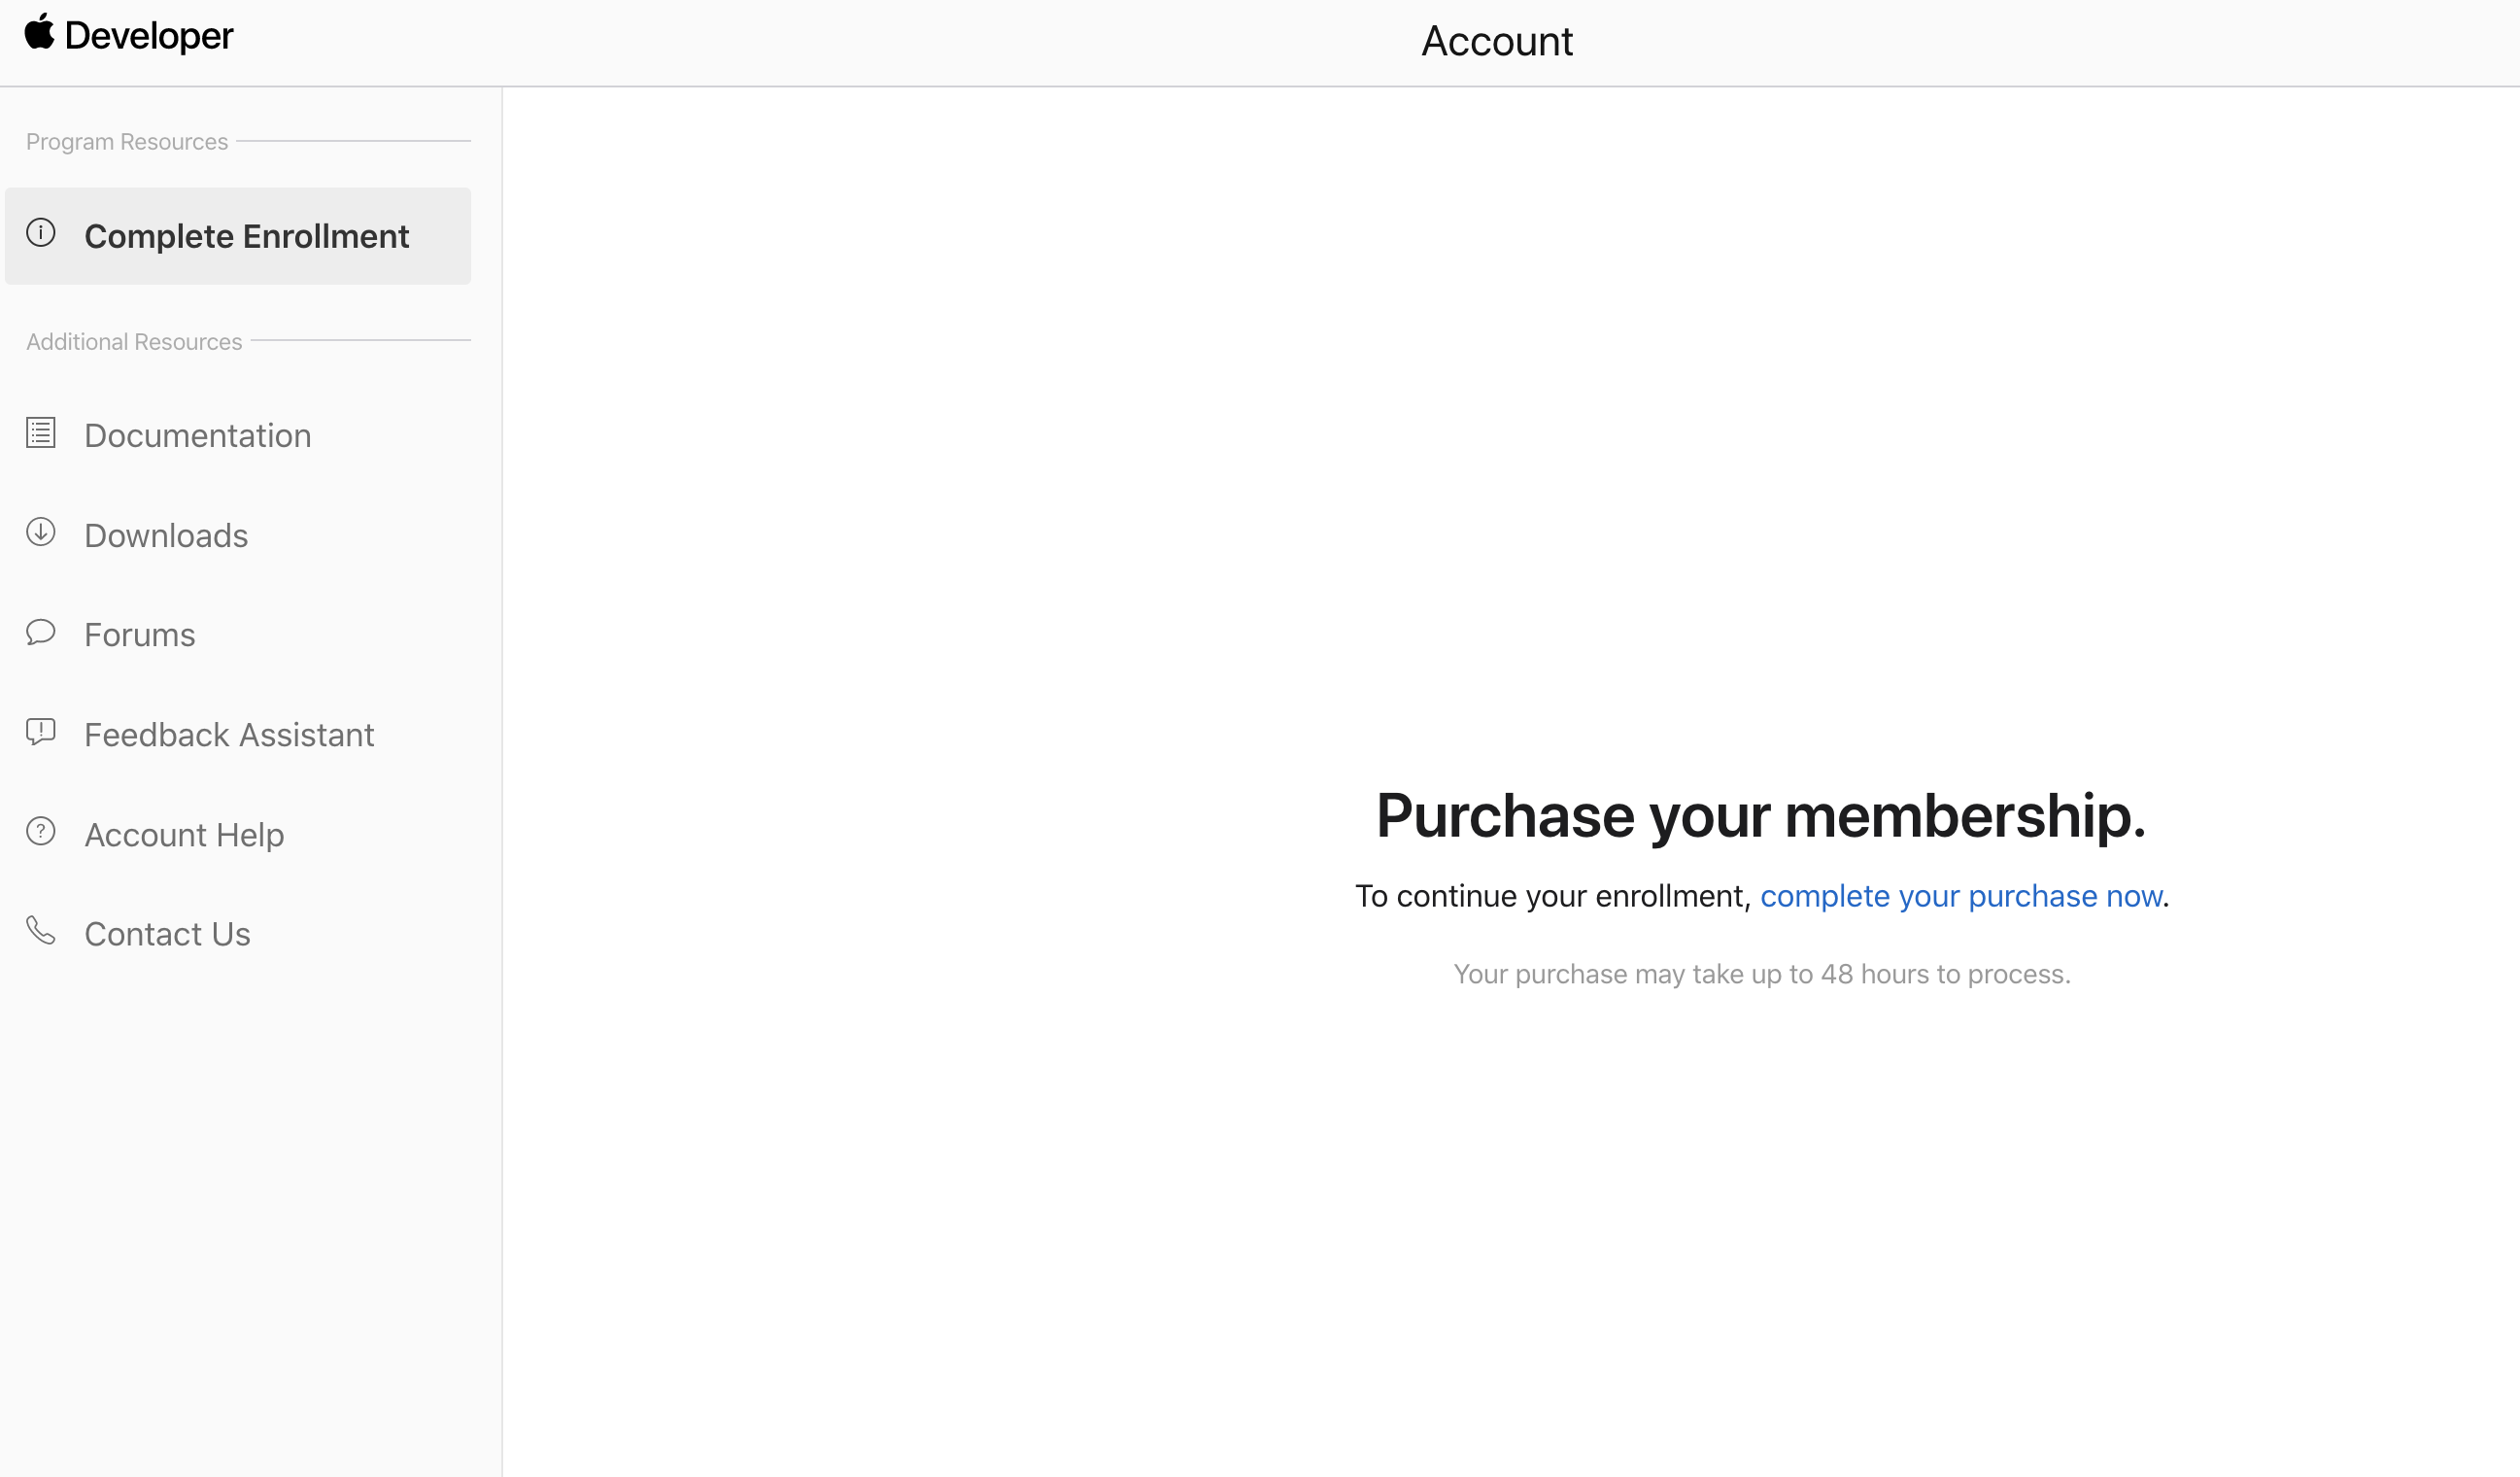Viewport: 2520px width, 1477px height.
Task: Open Feedback Assistant from sidebar
Action: (x=229, y=735)
